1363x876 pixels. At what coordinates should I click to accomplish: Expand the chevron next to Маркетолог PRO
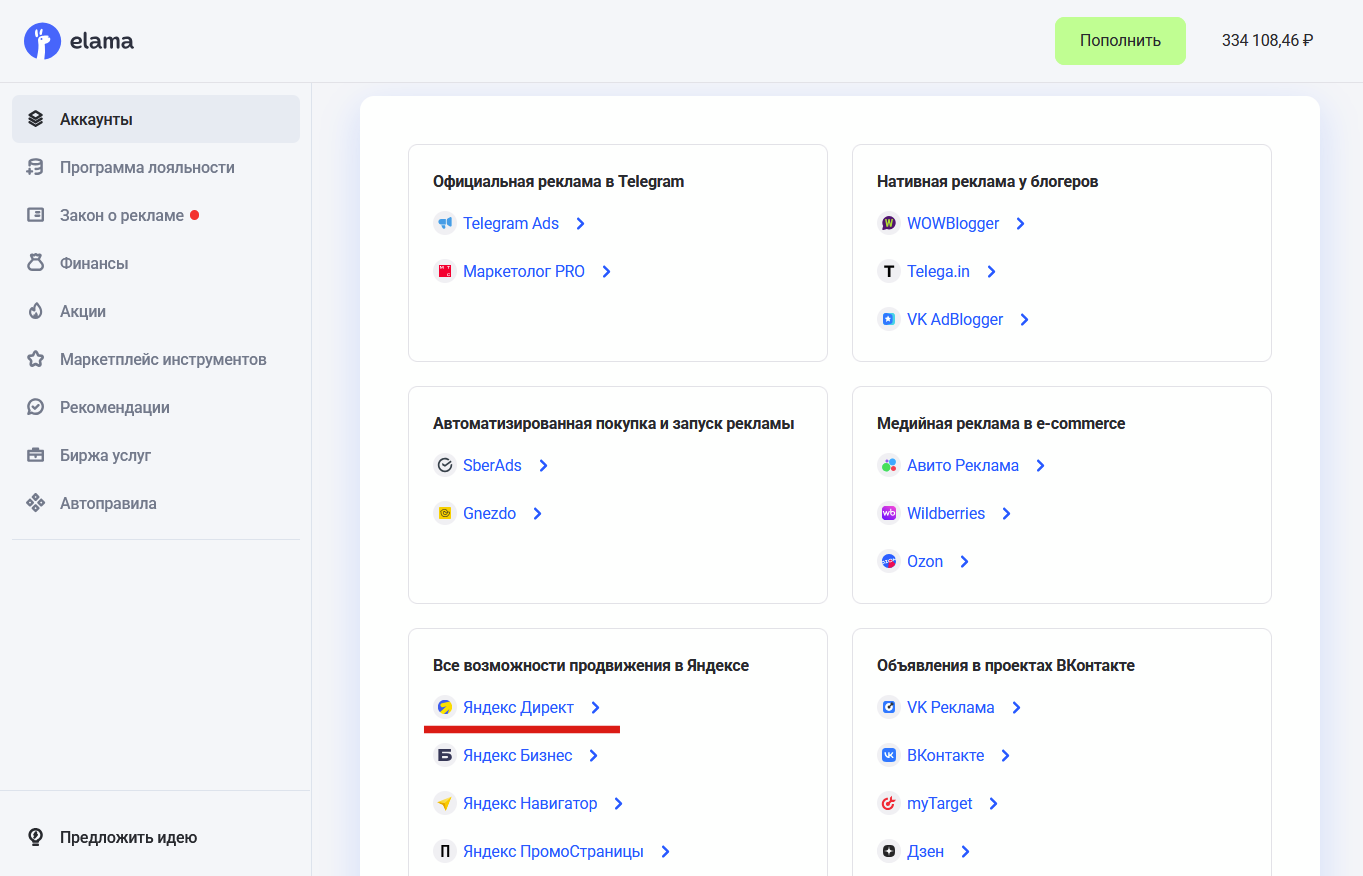(x=606, y=271)
